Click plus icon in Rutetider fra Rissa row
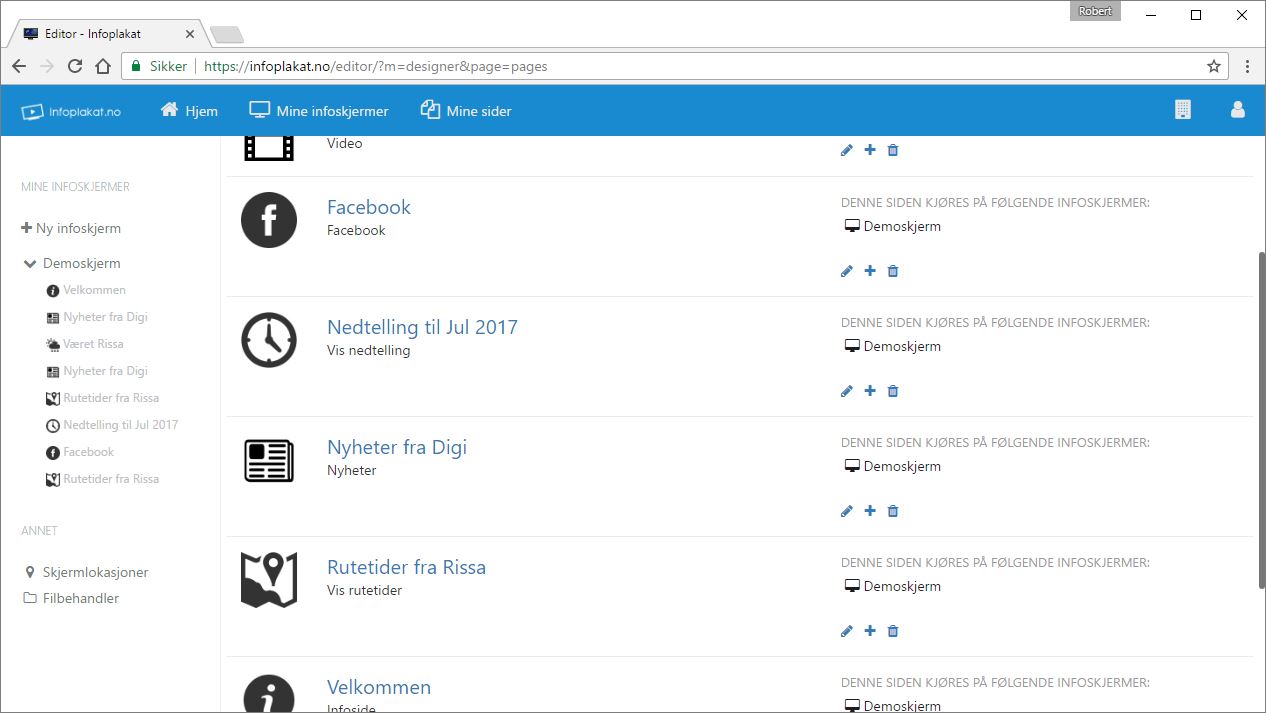Image resolution: width=1266 pixels, height=713 pixels. coord(870,631)
